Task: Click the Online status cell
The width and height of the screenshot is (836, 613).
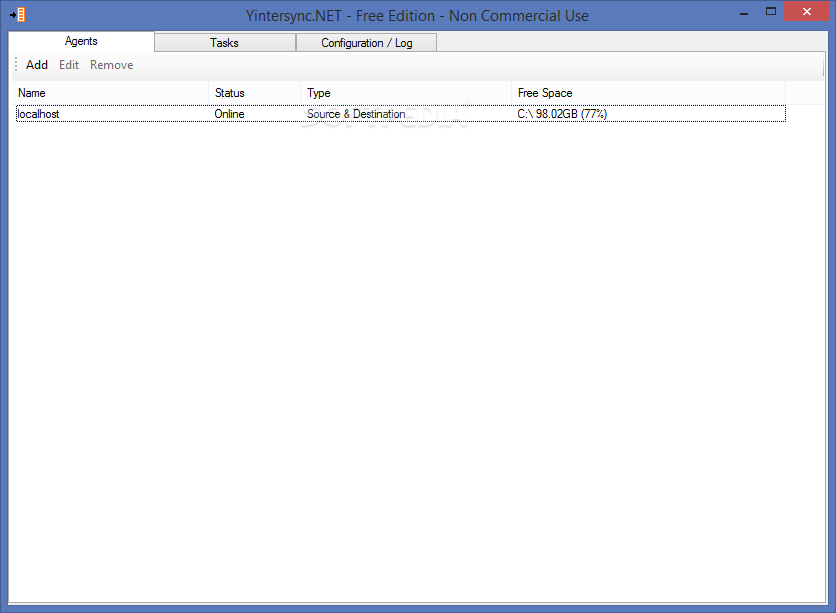Action: (229, 114)
